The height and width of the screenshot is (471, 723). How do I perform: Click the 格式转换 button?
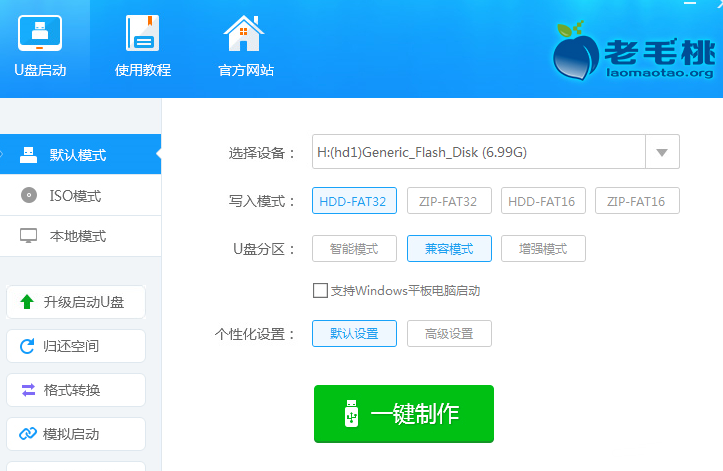tap(76, 390)
